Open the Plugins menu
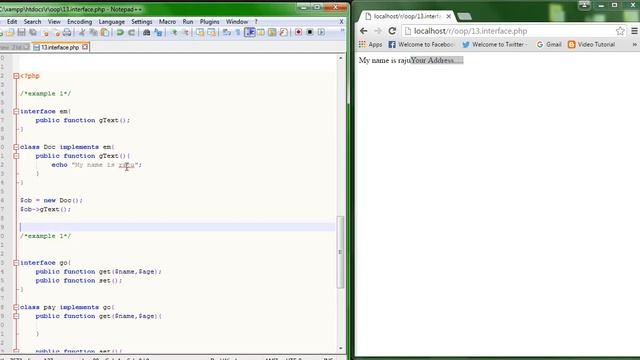 (209, 22)
